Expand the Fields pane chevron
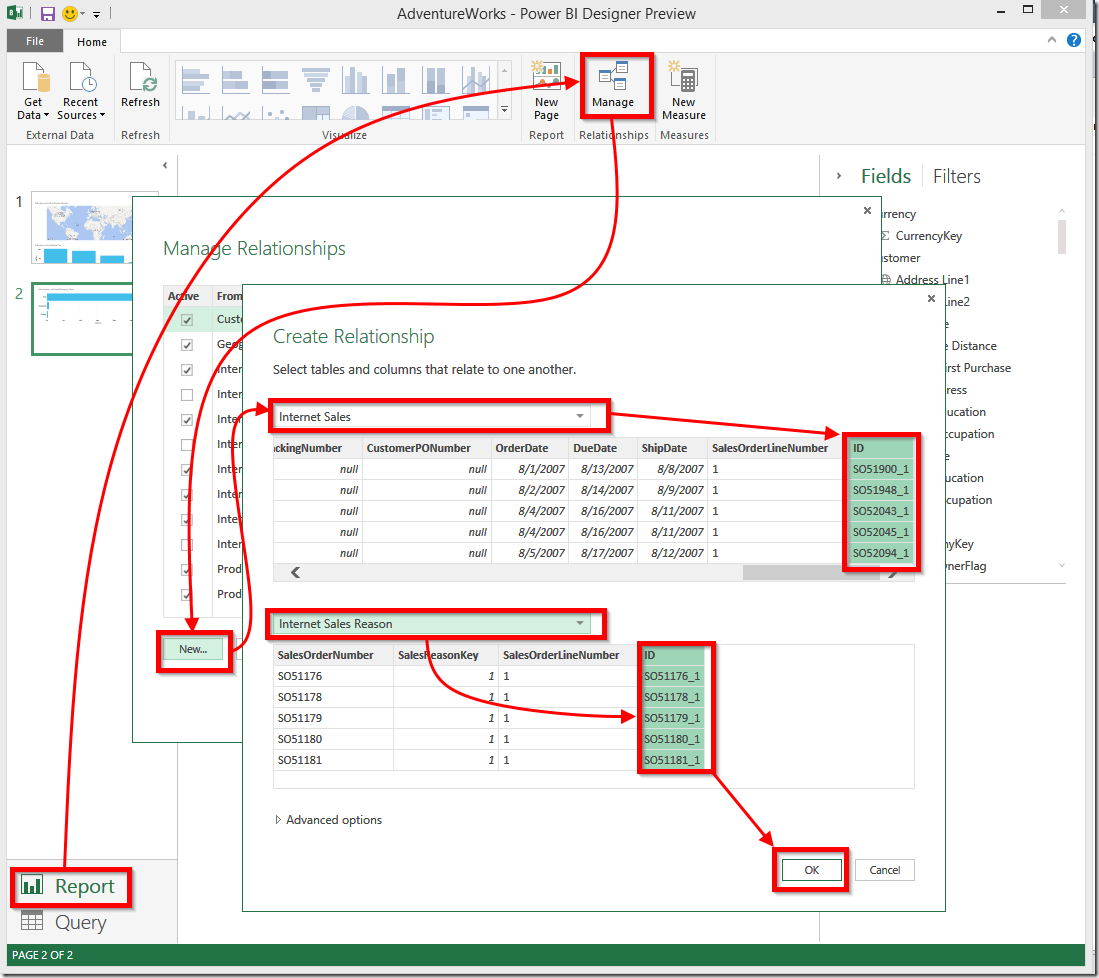 pos(838,176)
